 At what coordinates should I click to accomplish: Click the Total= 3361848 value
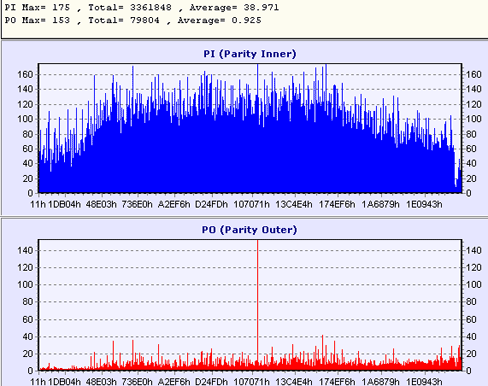(130, 7)
